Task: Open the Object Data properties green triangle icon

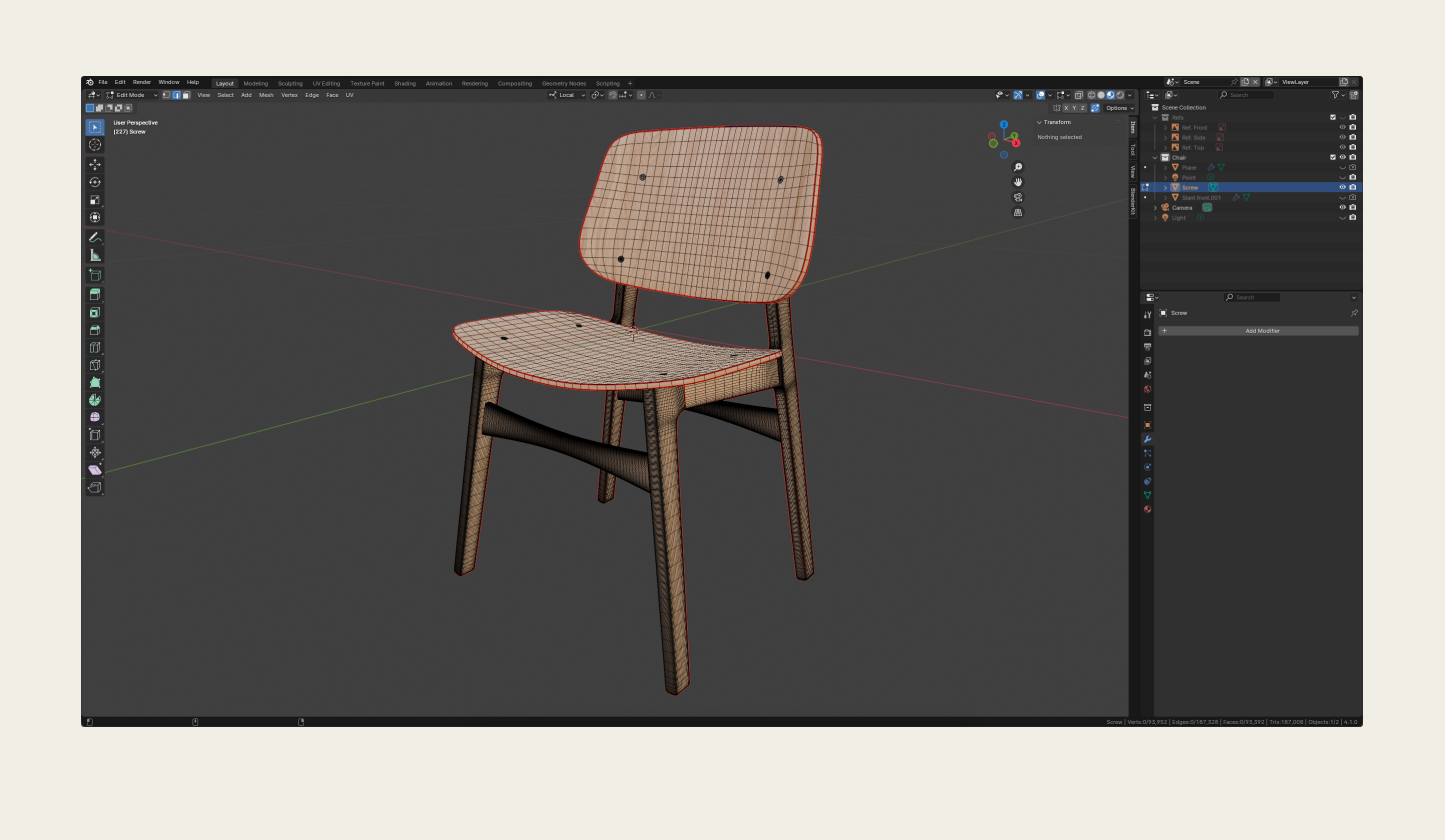Action: (x=1147, y=495)
